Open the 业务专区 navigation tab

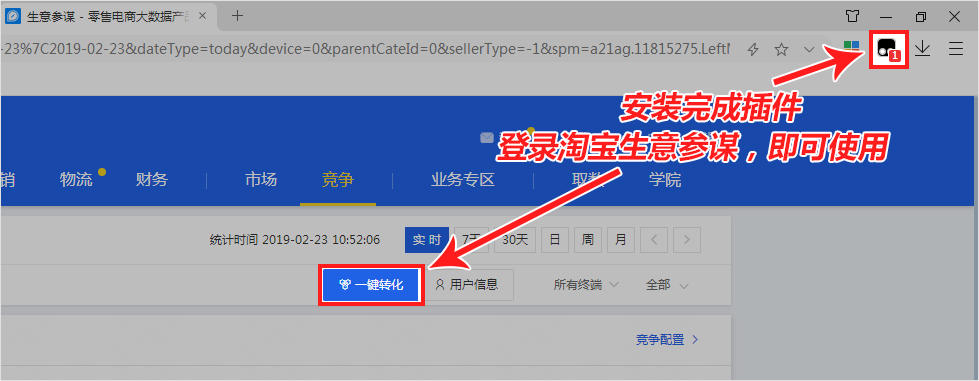(463, 181)
